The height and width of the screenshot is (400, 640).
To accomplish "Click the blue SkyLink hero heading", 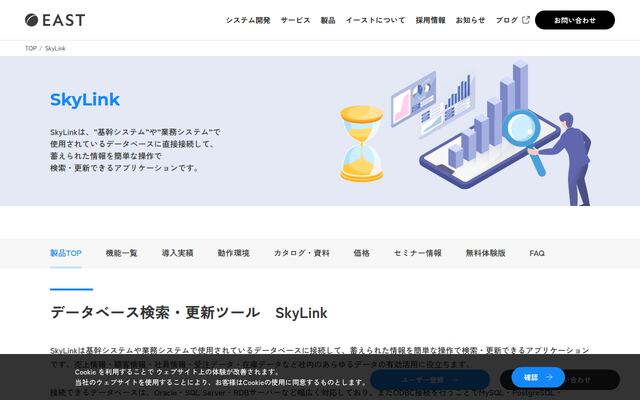I will point(85,99).
